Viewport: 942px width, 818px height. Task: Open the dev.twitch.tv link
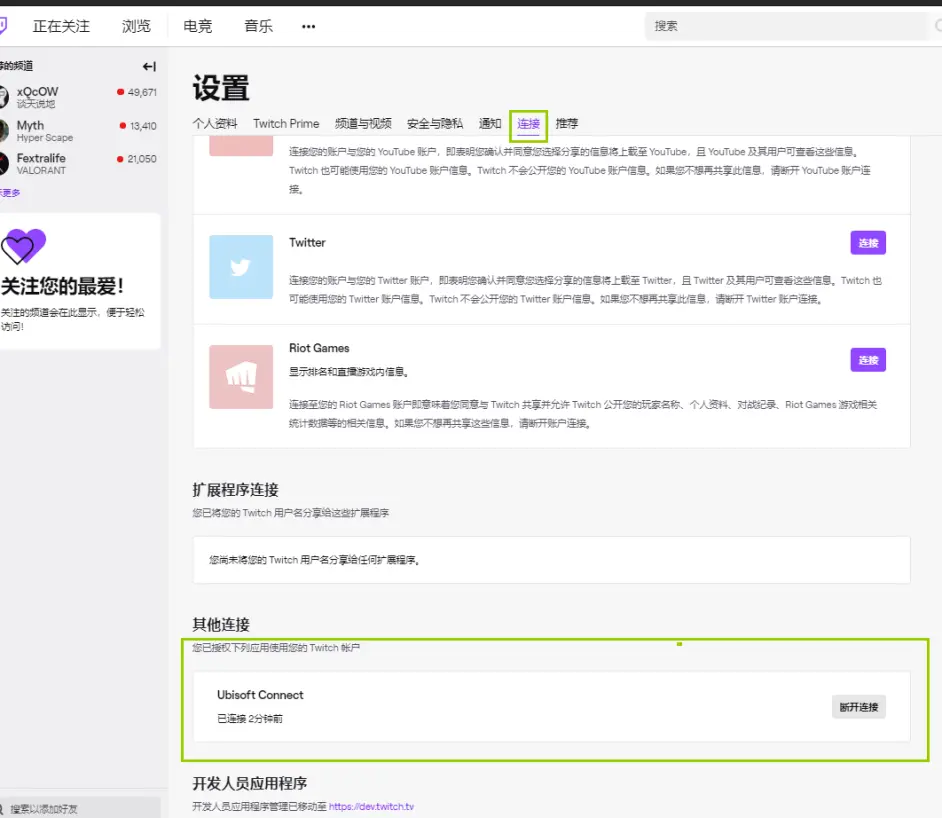[371, 807]
